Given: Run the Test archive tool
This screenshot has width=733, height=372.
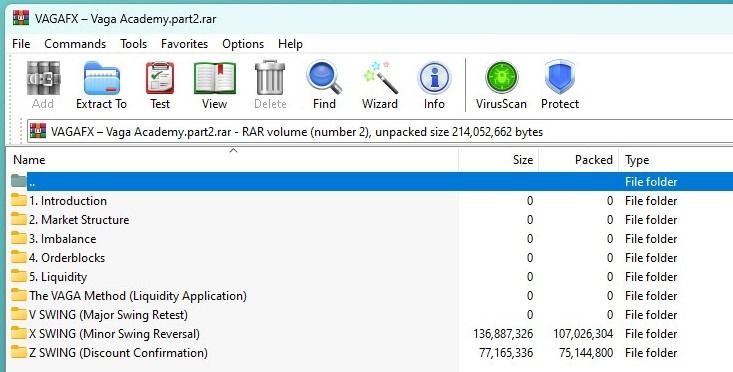Looking at the screenshot, I should tap(160, 78).
